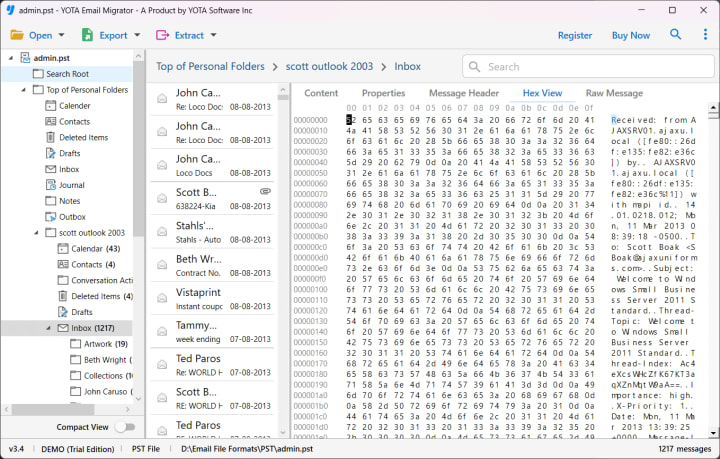The height and width of the screenshot is (459, 720).
Task: Select the Drafts folder under scott outlook 2003
Action: tap(75, 312)
